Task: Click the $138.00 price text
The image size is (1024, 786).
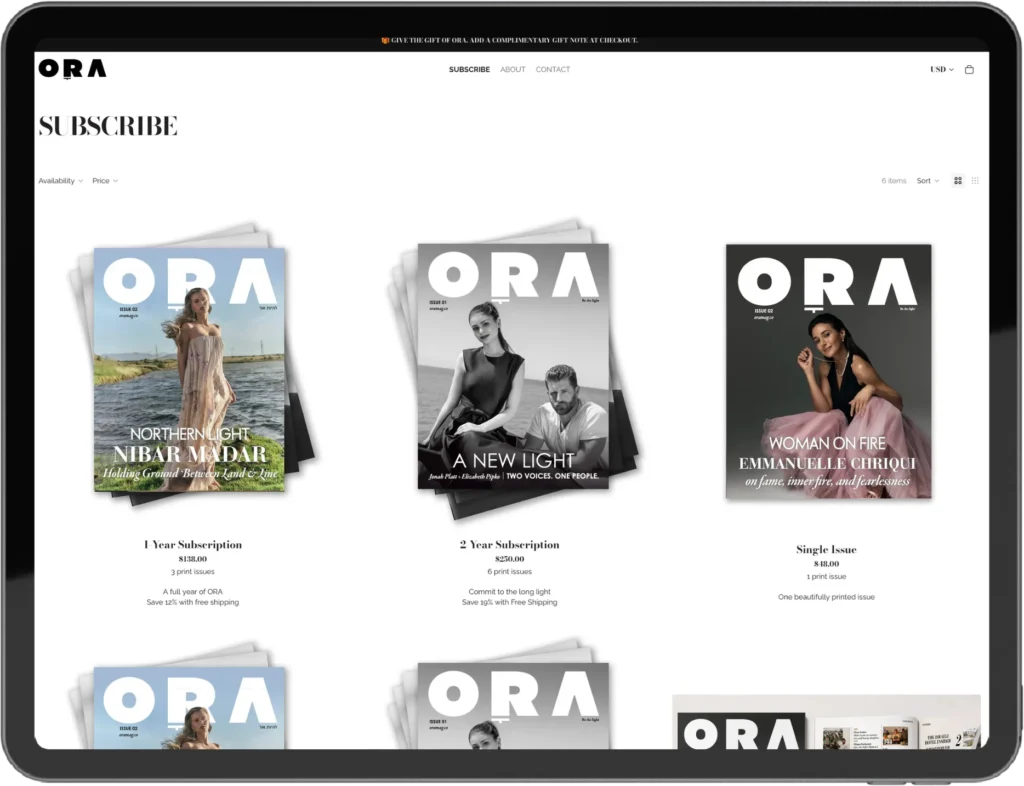Action: 193,559
